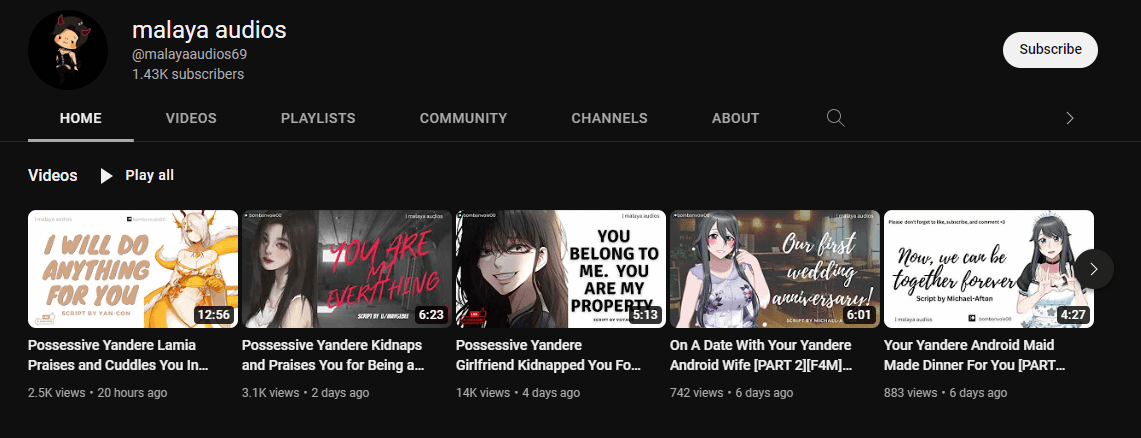This screenshot has height=438, width=1141.
Task: Click '3.1K views • 2 days ago' text
Action: click(306, 393)
